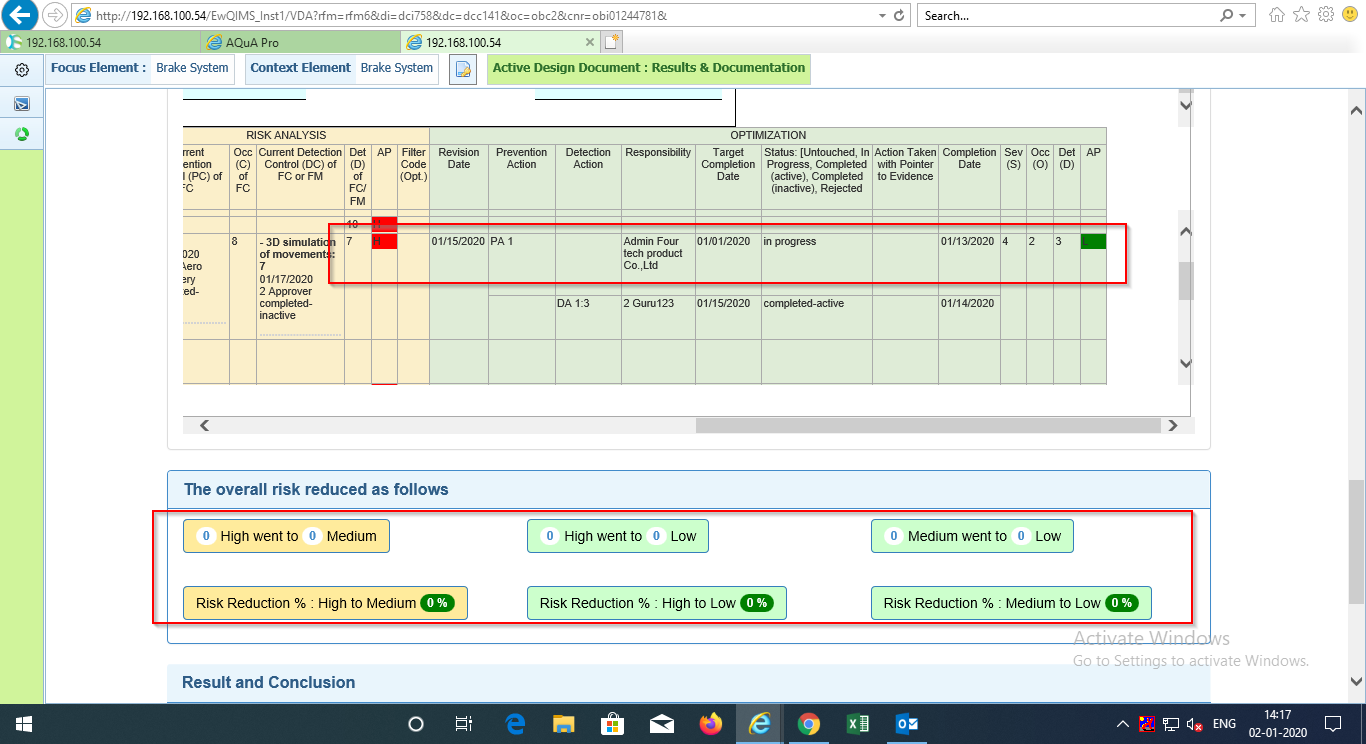The width and height of the screenshot is (1366, 744).
Task: Open Excel from taskbar
Action: 857,723
